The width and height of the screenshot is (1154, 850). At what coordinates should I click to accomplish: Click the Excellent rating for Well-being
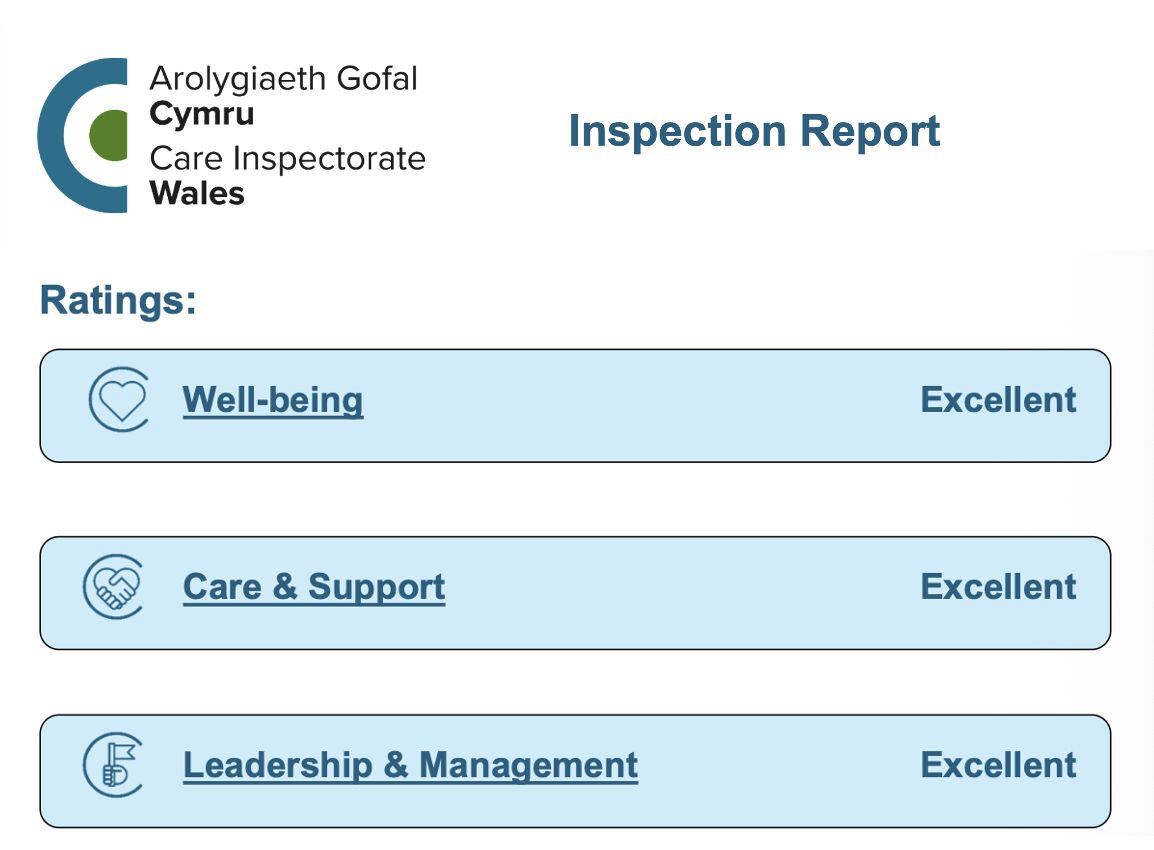click(x=999, y=400)
